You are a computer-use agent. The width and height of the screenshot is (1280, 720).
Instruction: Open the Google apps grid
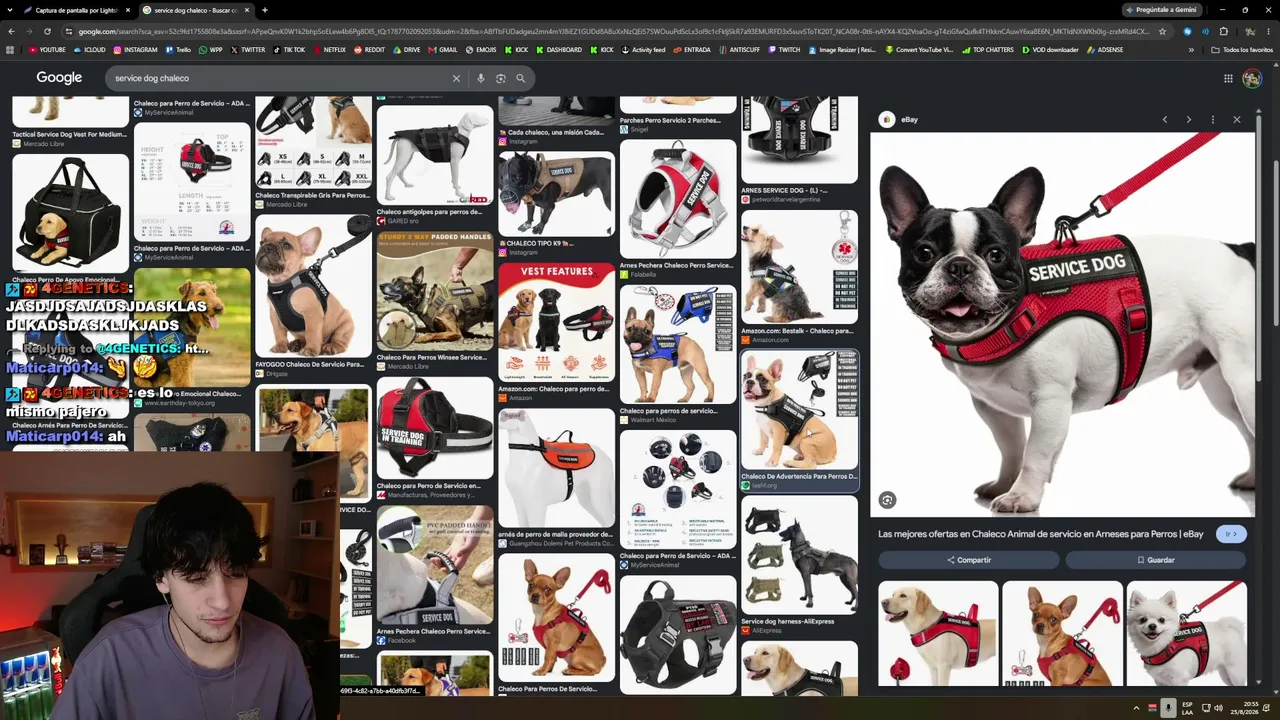[1228, 78]
